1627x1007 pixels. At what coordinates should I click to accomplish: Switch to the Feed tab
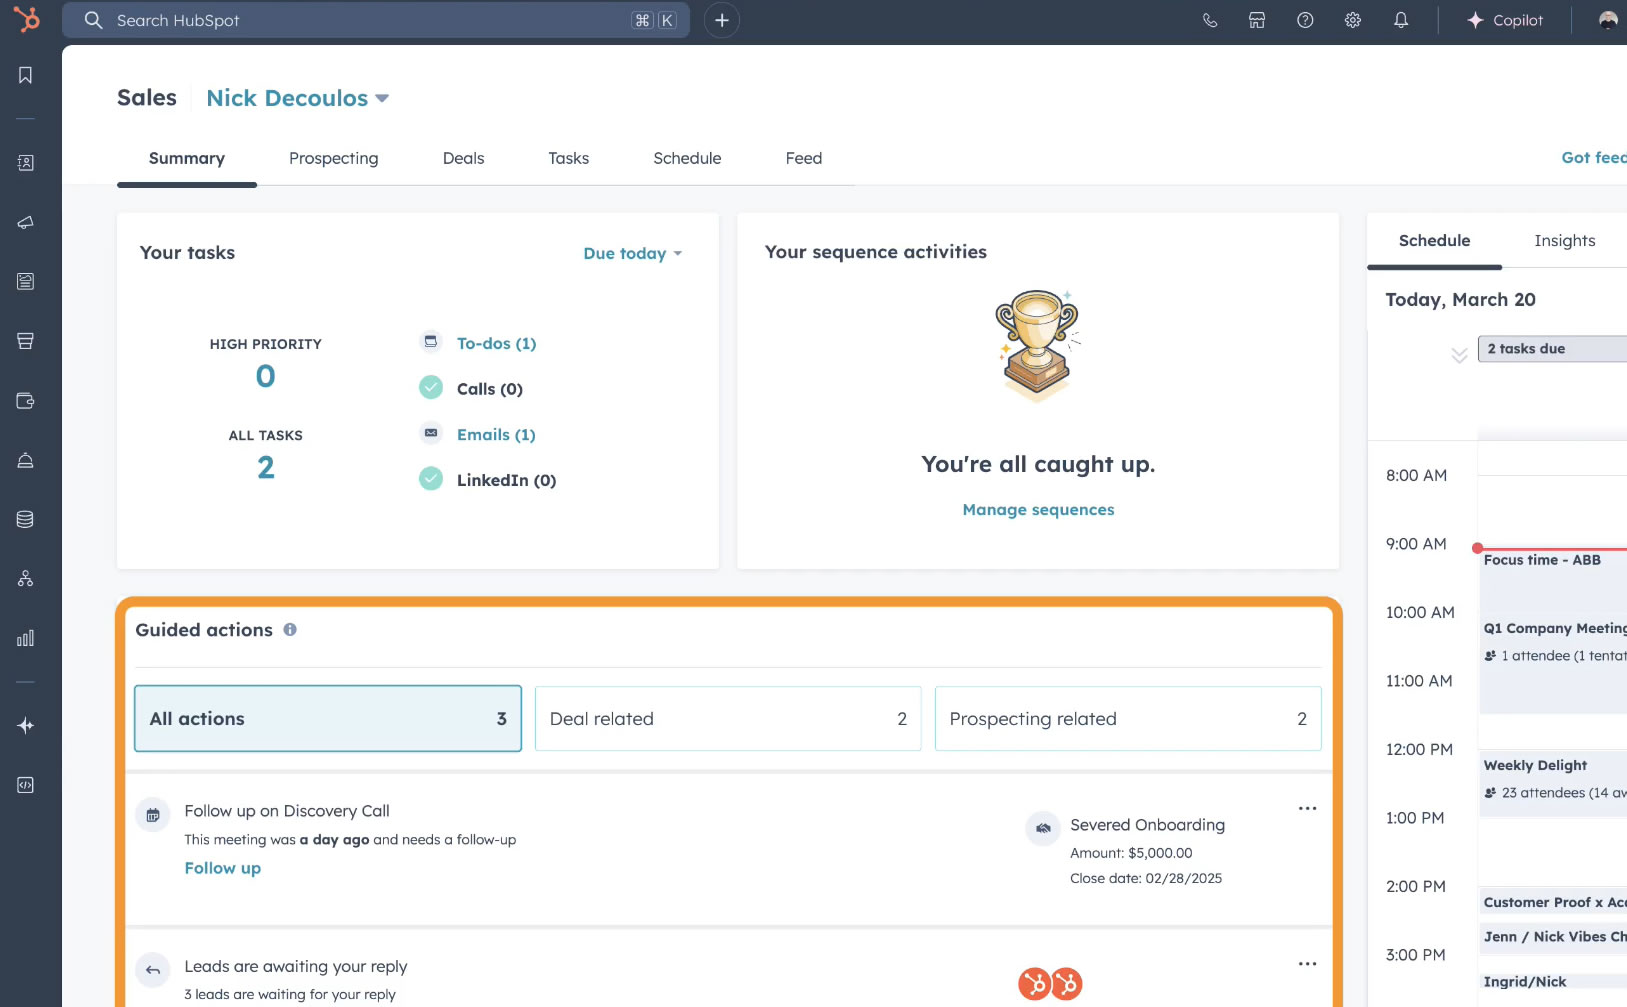point(804,158)
